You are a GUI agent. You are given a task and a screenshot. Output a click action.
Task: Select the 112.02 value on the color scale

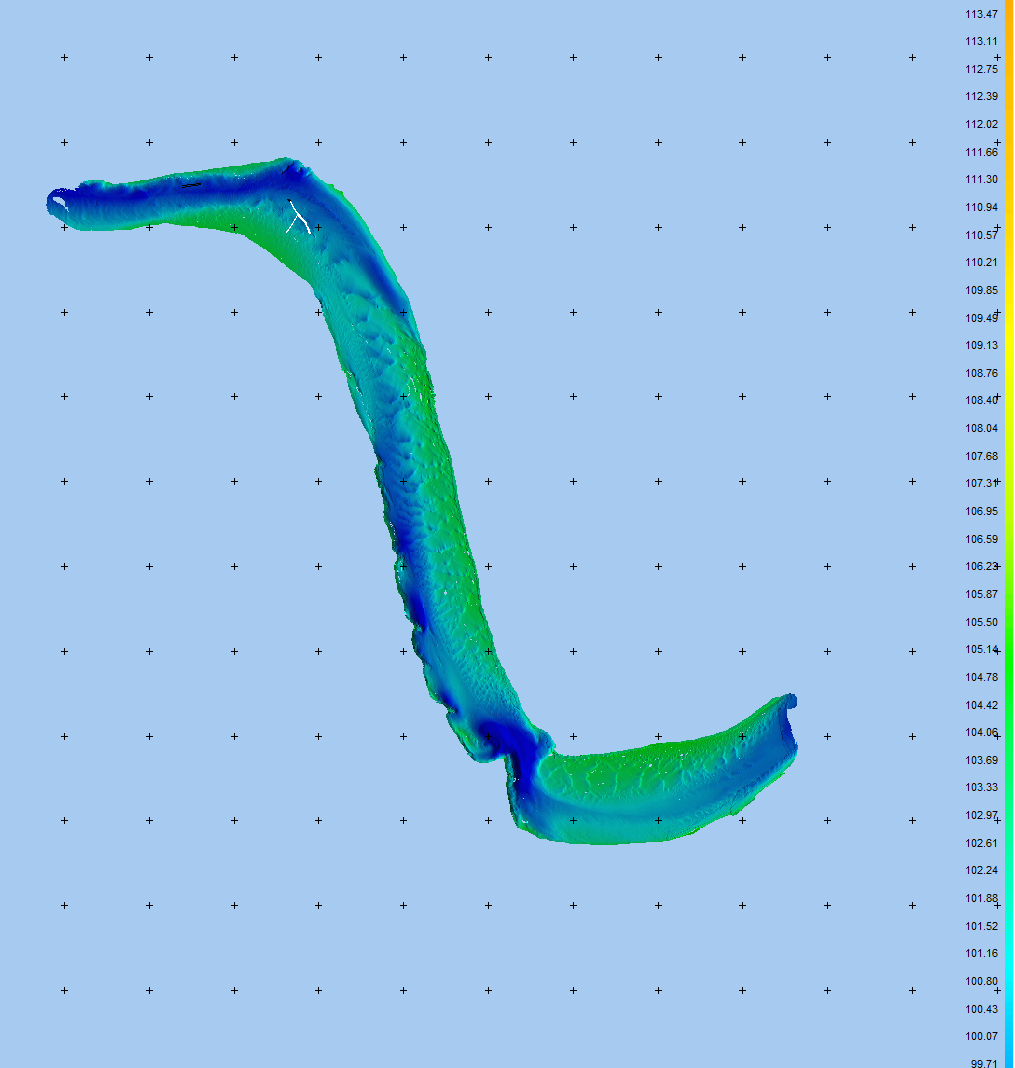981,124
